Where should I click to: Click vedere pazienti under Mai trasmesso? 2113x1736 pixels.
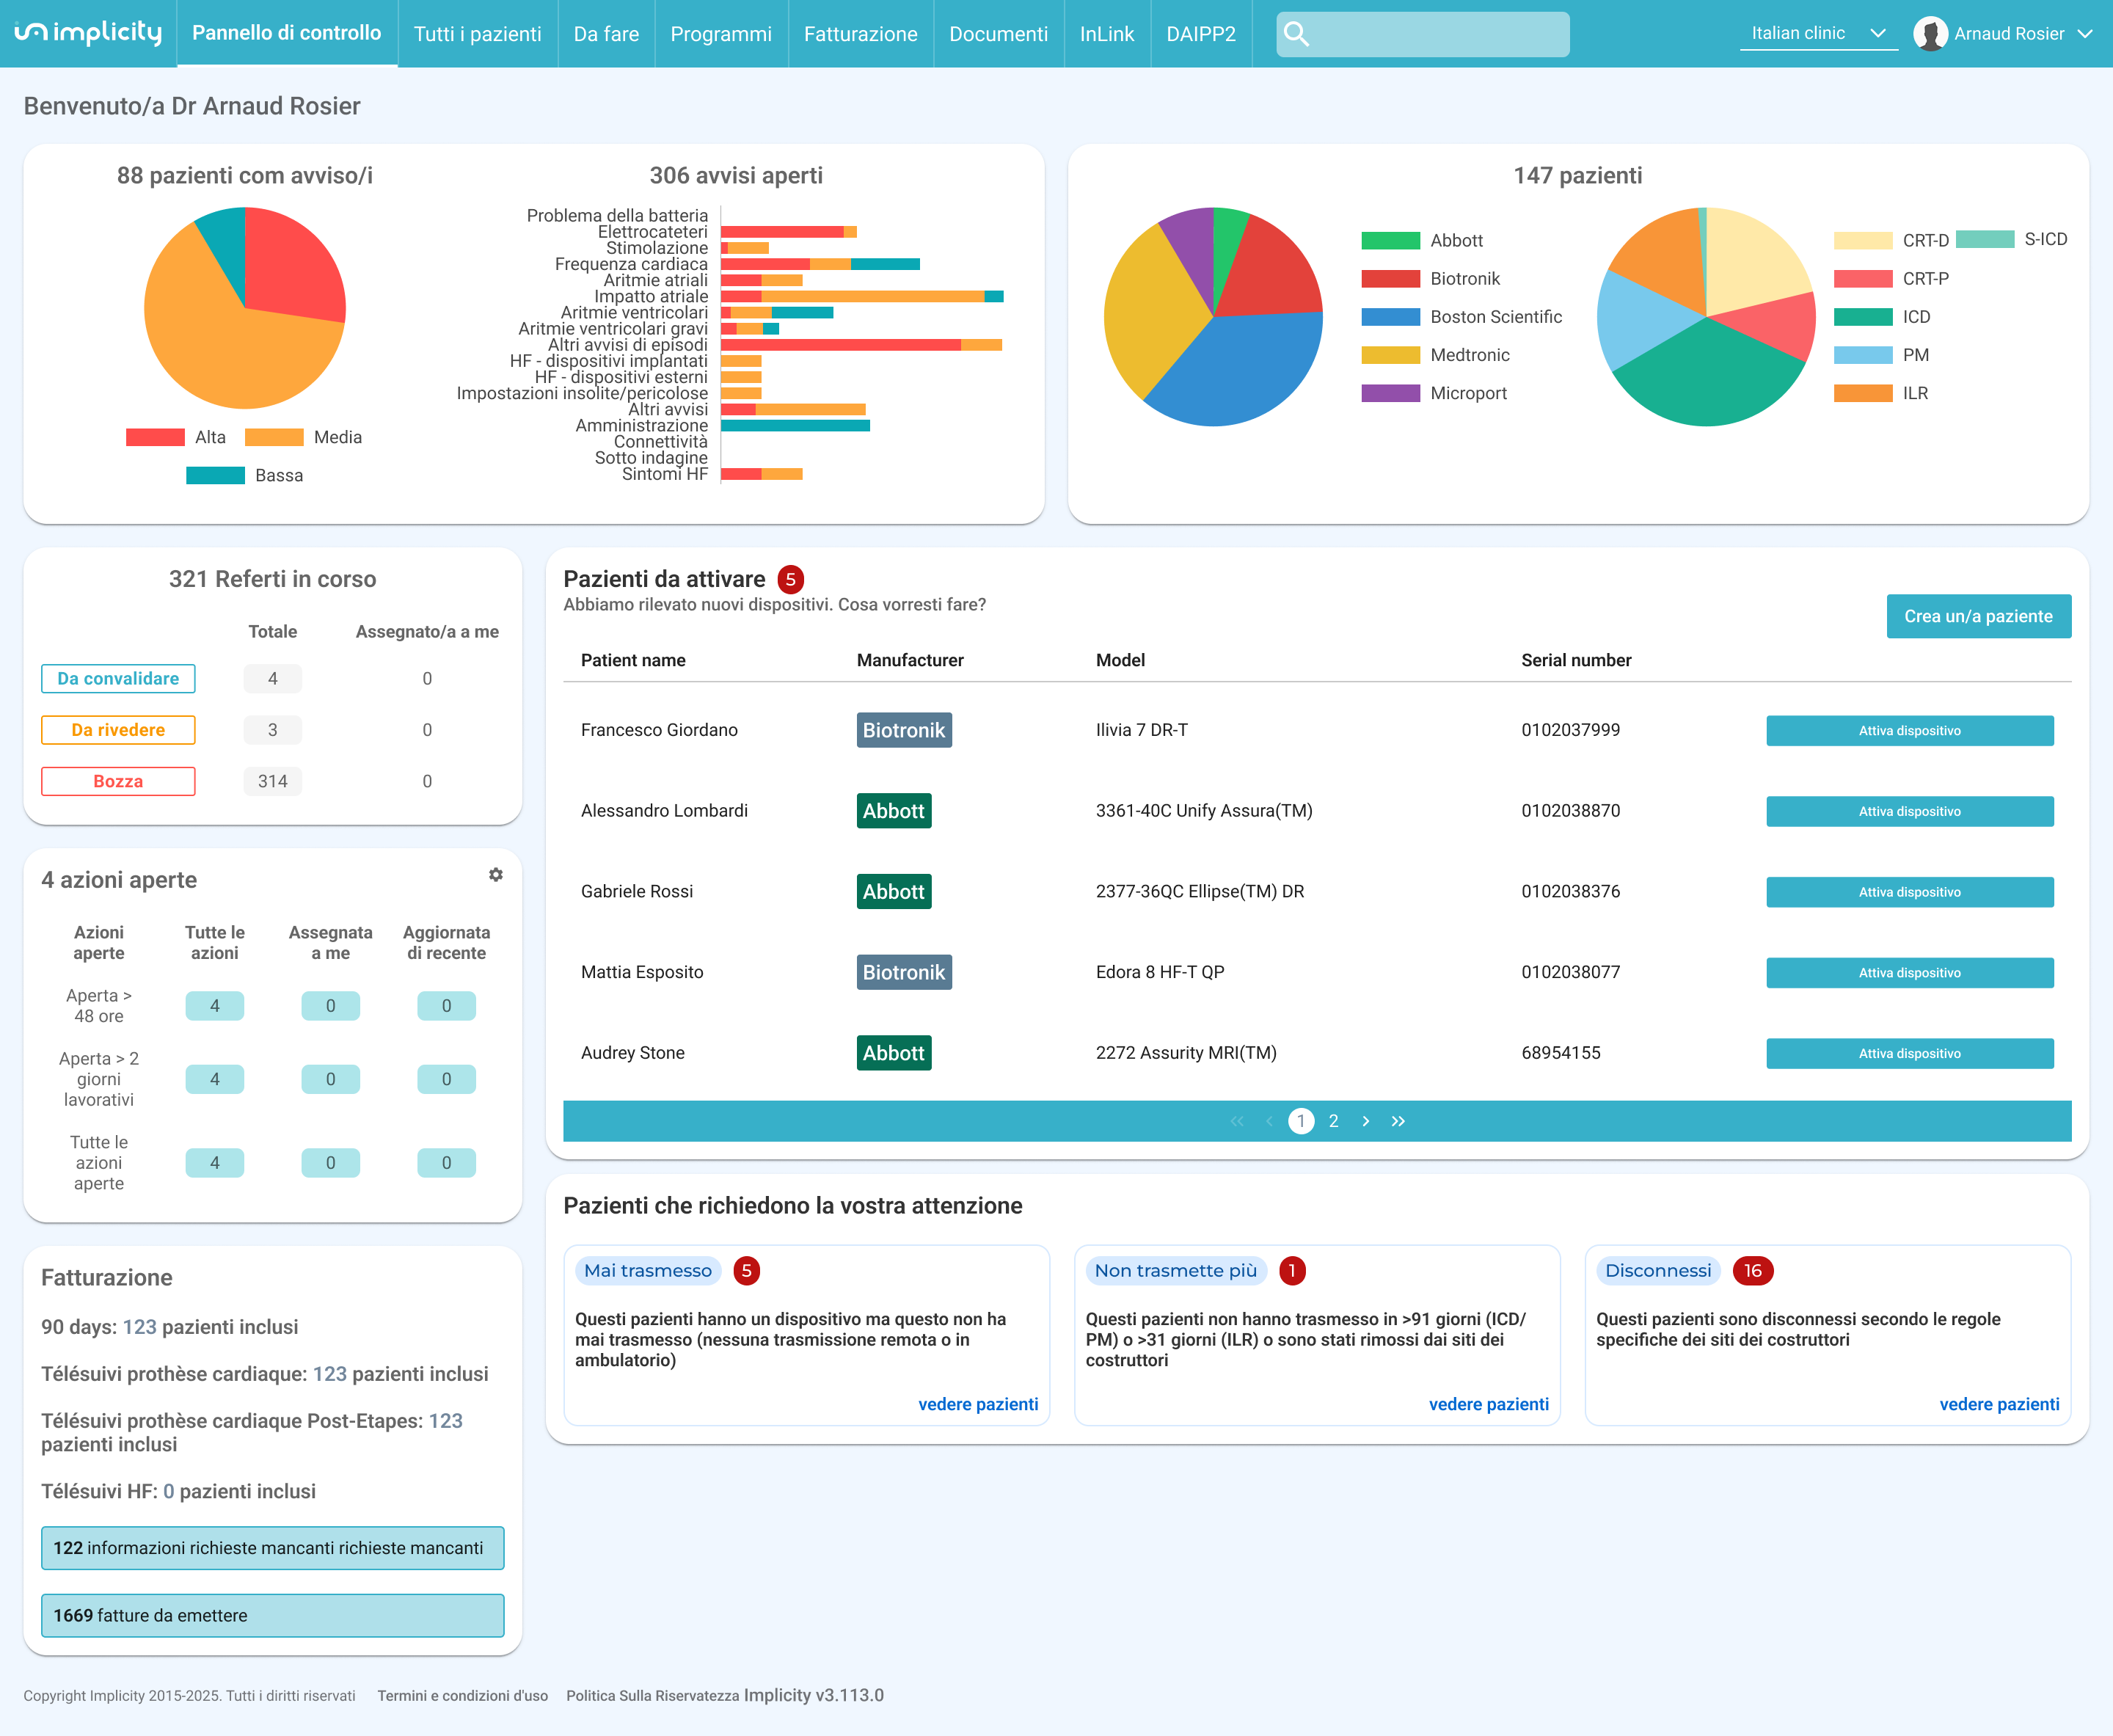coord(977,1404)
